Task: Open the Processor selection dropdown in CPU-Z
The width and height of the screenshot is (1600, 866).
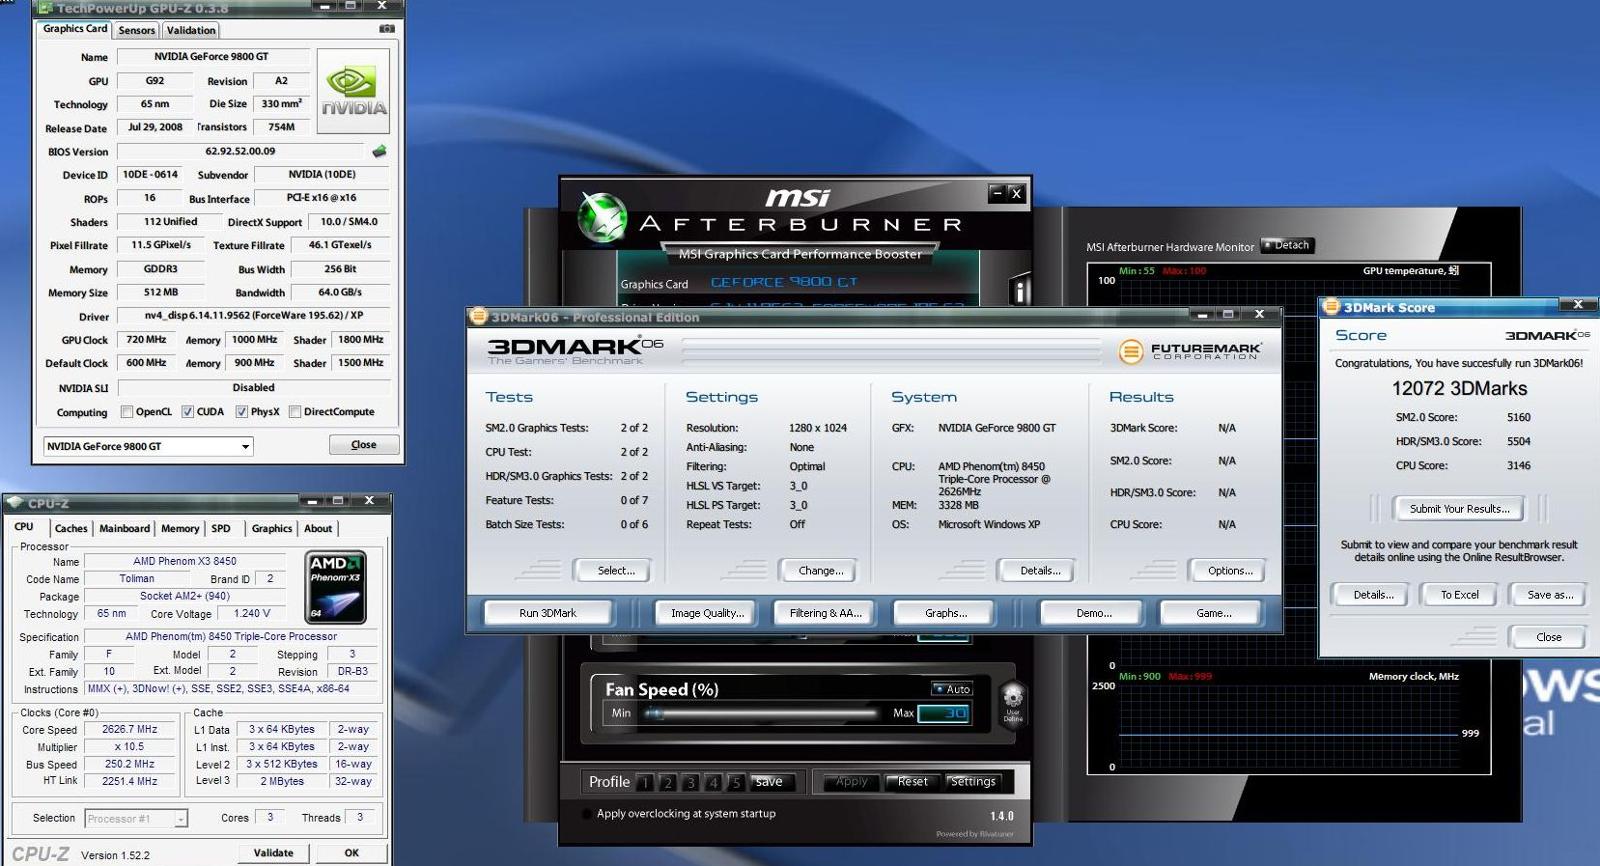Action: (x=136, y=818)
